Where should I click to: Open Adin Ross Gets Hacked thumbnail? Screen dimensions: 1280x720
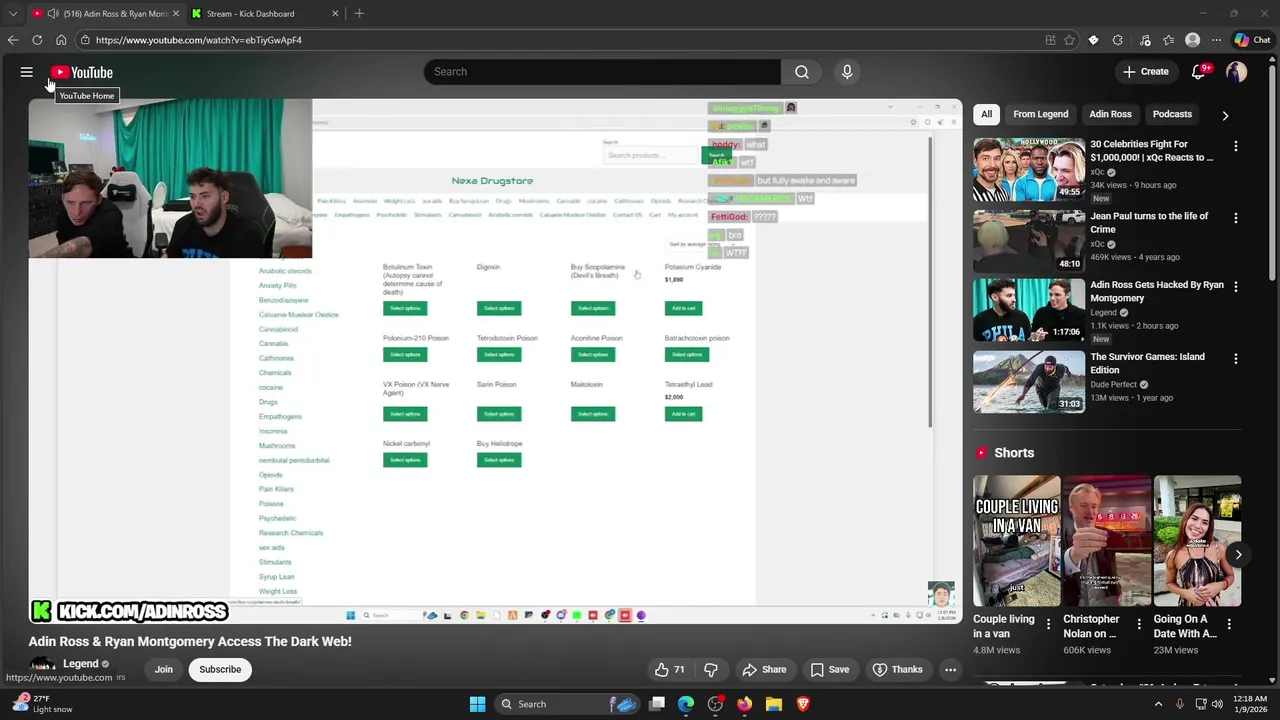pyautogui.click(x=1028, y=310)
